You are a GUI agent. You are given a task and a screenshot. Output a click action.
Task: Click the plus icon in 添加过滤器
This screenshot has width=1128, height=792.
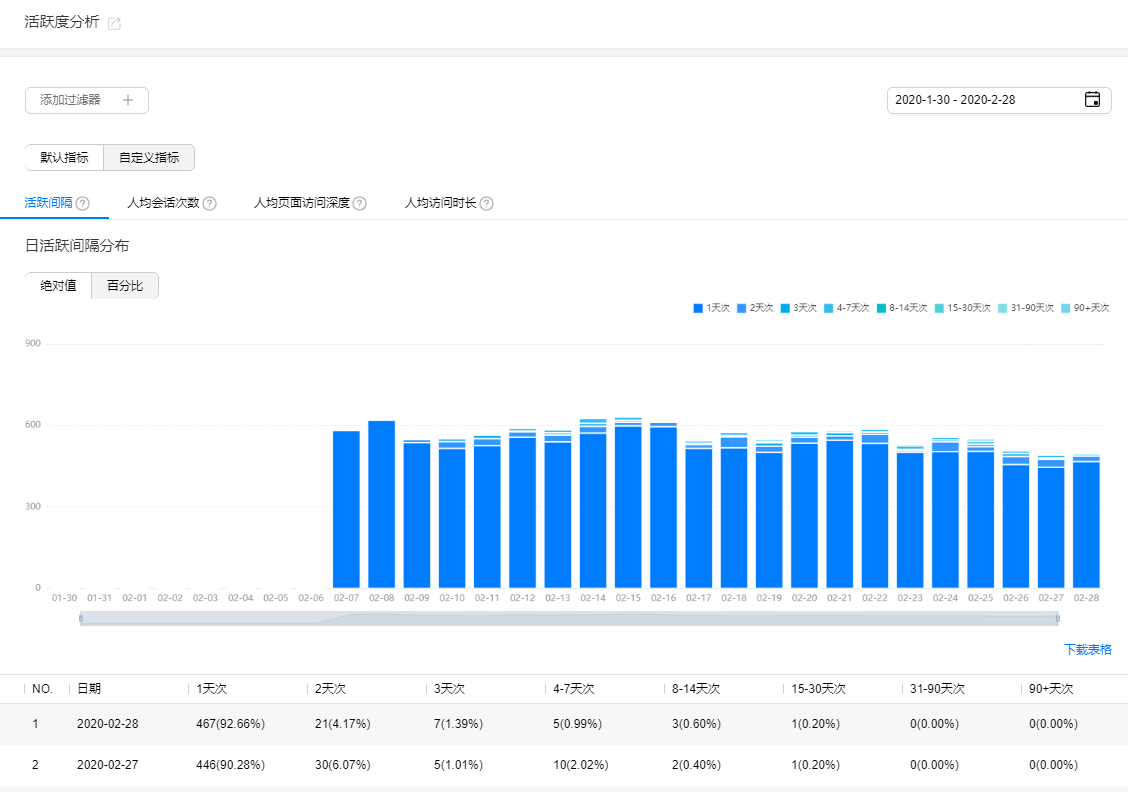pos(128,100)
